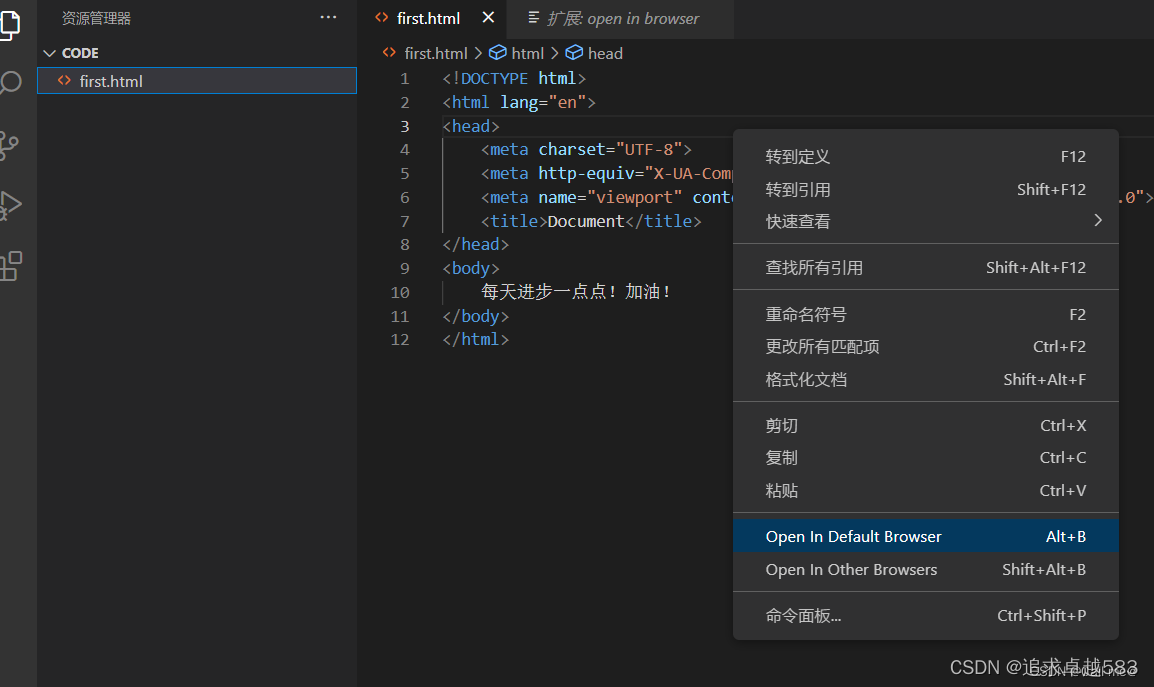The image size is (1154, 687).
Task: Select 格式化文档 in the context menu
Action: 800,379
